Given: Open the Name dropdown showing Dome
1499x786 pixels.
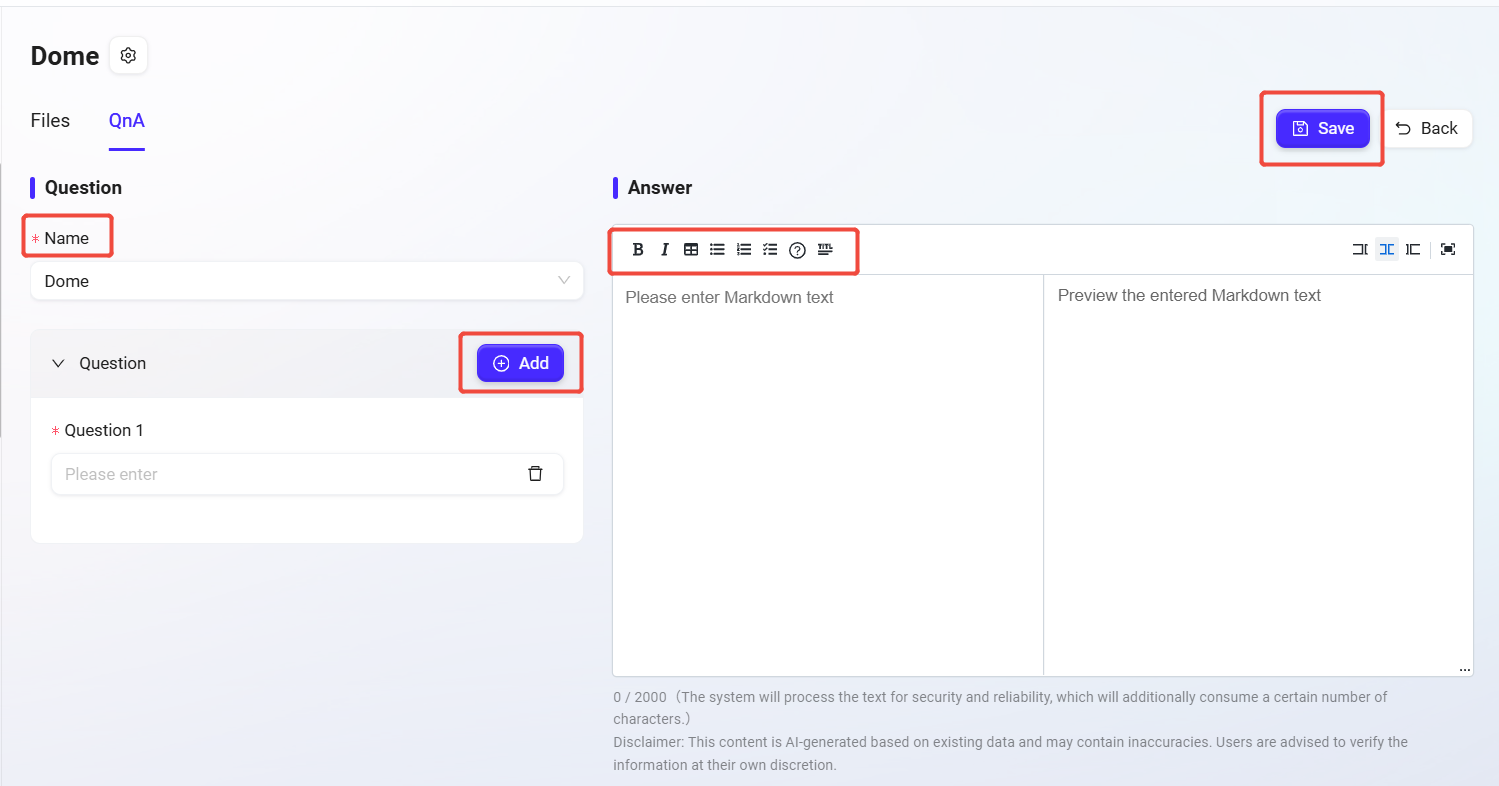Looking at the screenshot, I should tap(306, 281).
